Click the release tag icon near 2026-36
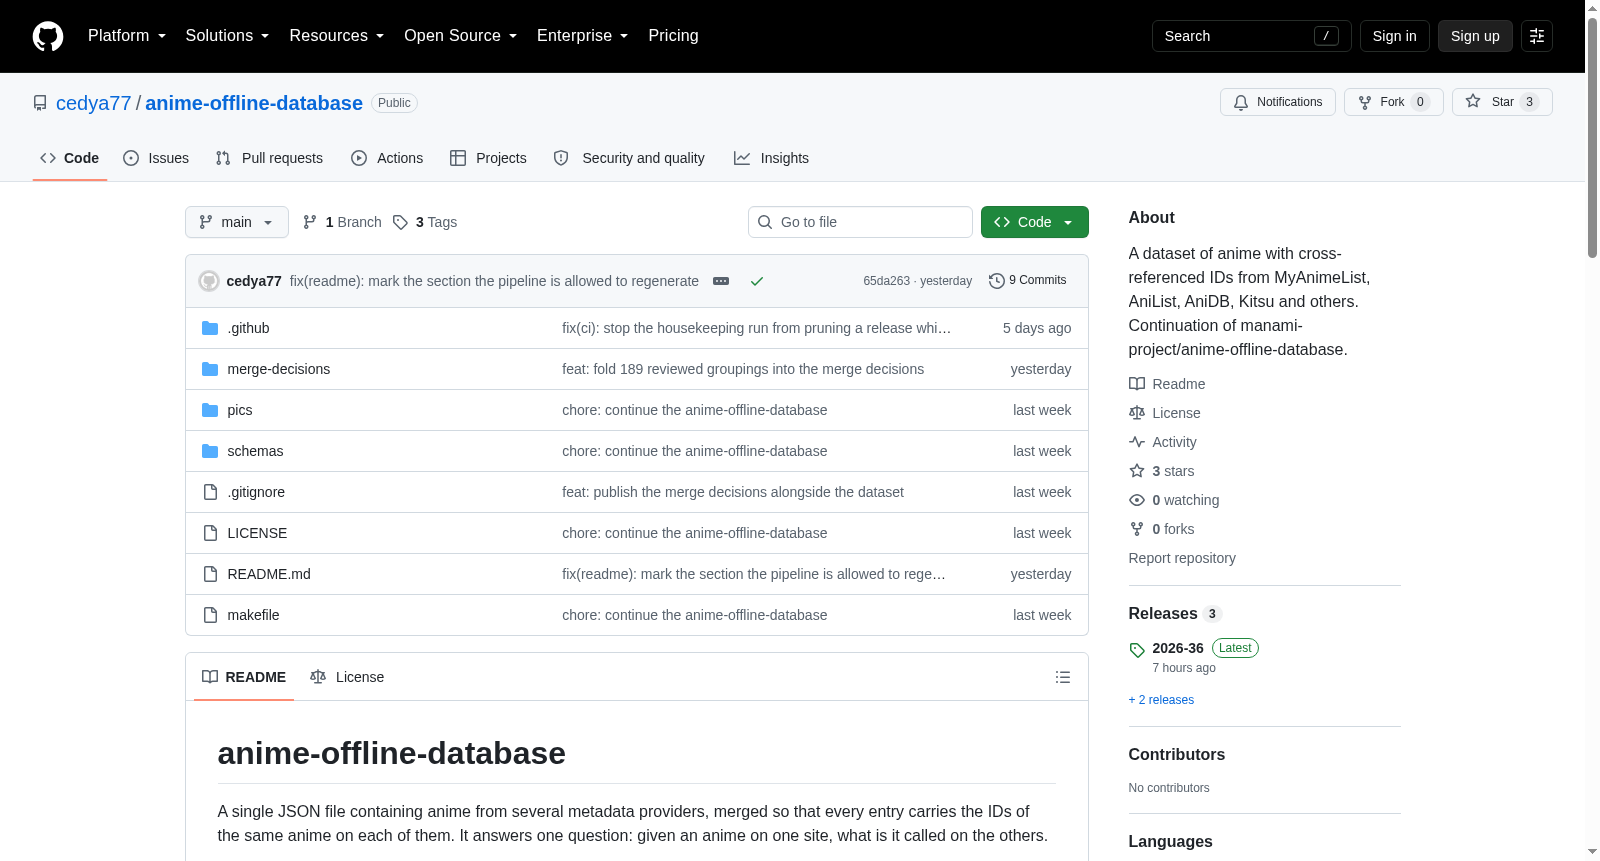 [1137, 650]
